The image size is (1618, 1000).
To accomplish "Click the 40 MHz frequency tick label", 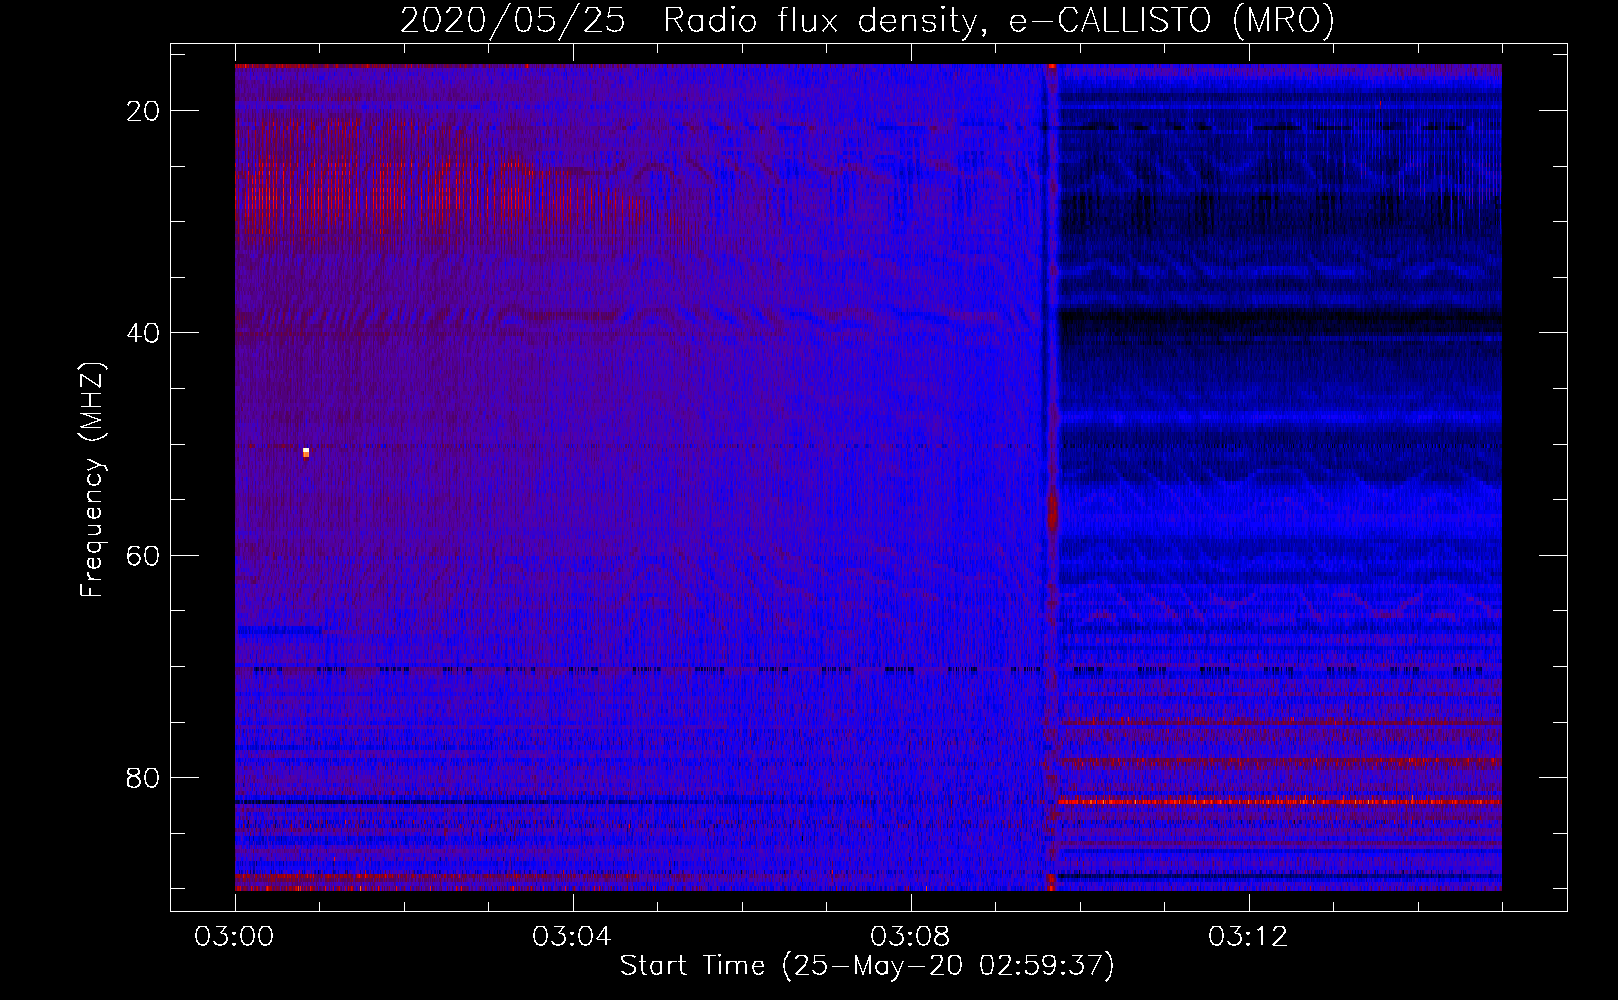I will [x=143, y=333].
